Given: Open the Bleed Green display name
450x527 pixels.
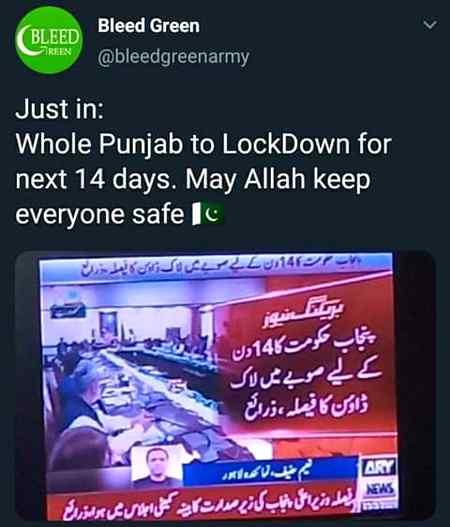Looking at the screenshot, I should point(149,26).
